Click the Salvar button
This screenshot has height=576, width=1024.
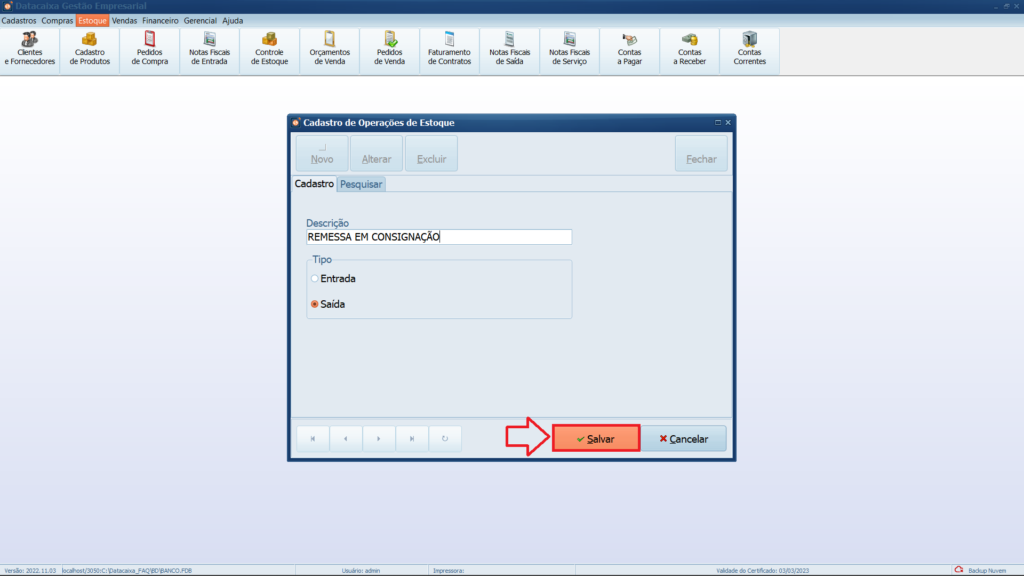[596, 439]
